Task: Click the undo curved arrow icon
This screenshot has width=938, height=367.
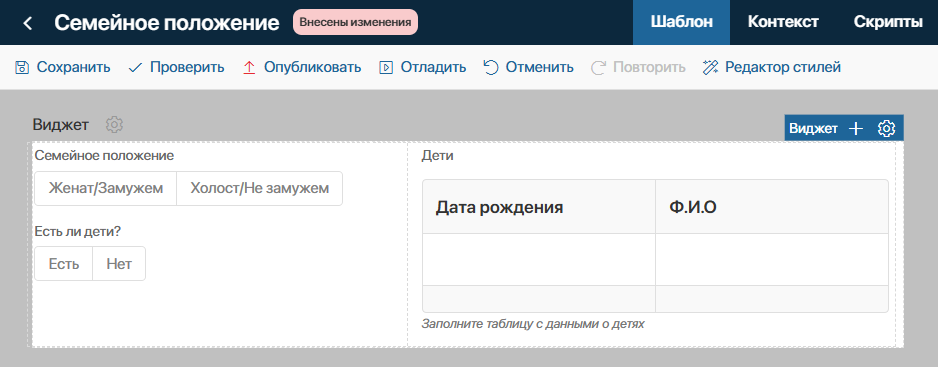Action: (491, 67)
